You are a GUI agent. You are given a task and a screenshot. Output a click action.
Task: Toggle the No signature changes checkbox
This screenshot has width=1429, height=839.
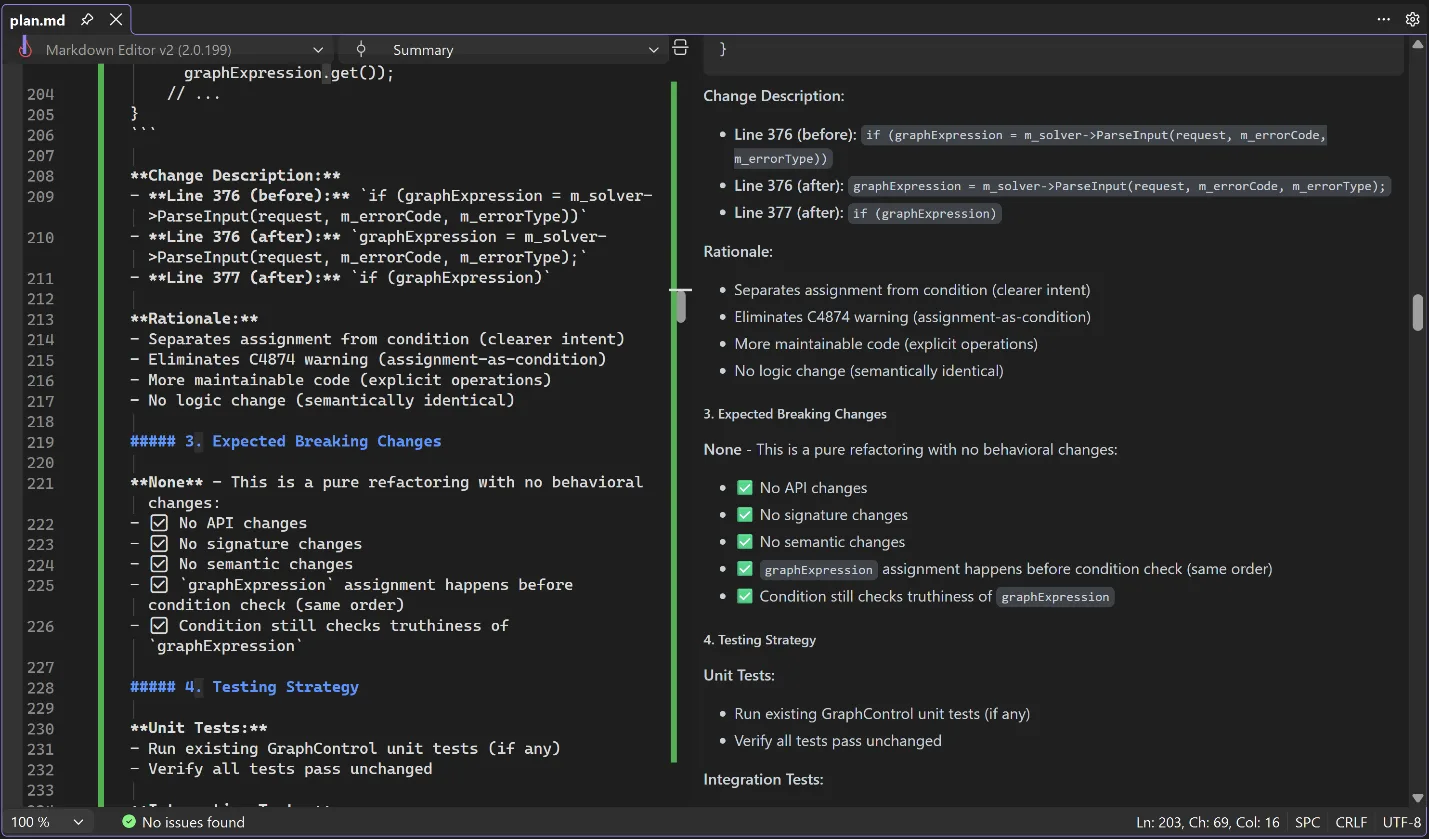(x=745, y=514)
